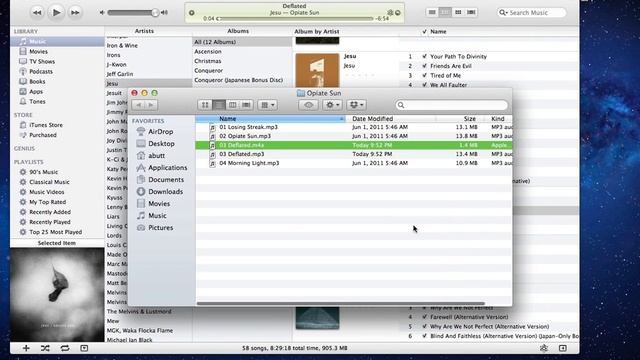Toggle checkbox for Friends Are Evil
This screenshot has height=360, width=640.
tap(424, 66)
